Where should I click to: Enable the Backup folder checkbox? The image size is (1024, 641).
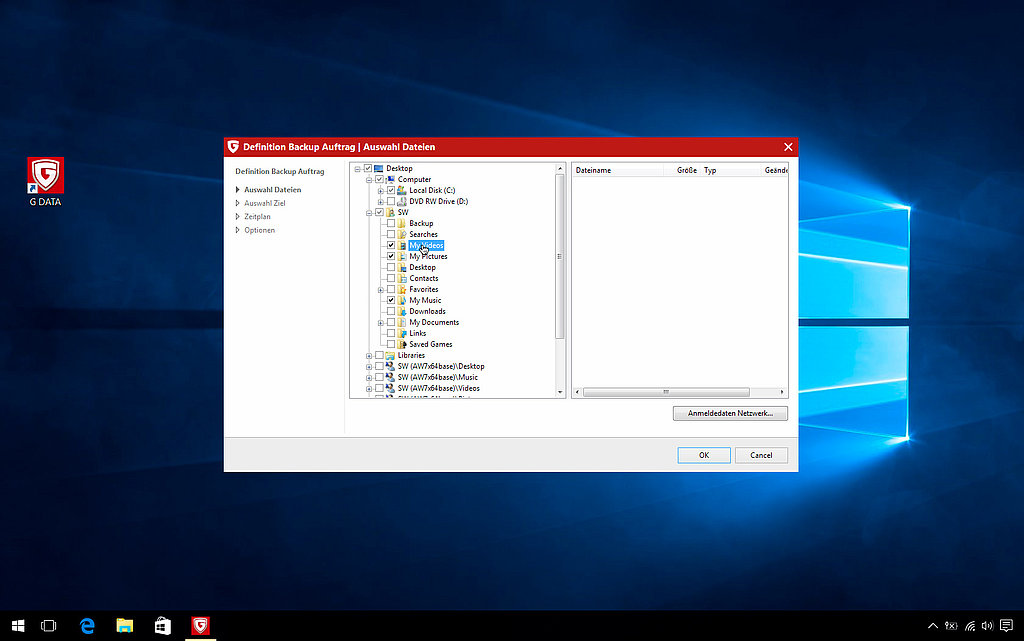coord(391,223)
